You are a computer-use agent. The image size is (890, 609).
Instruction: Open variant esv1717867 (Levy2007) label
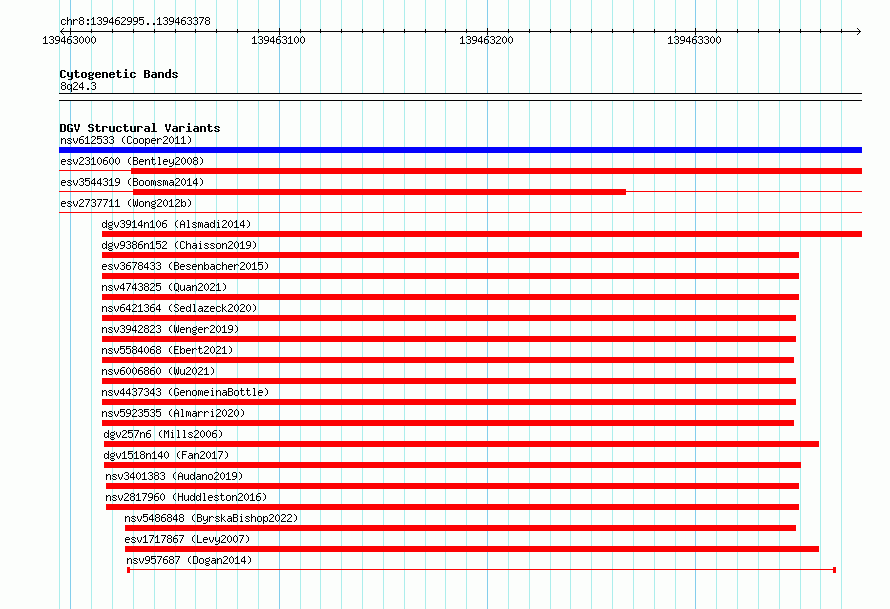[187, 539]
